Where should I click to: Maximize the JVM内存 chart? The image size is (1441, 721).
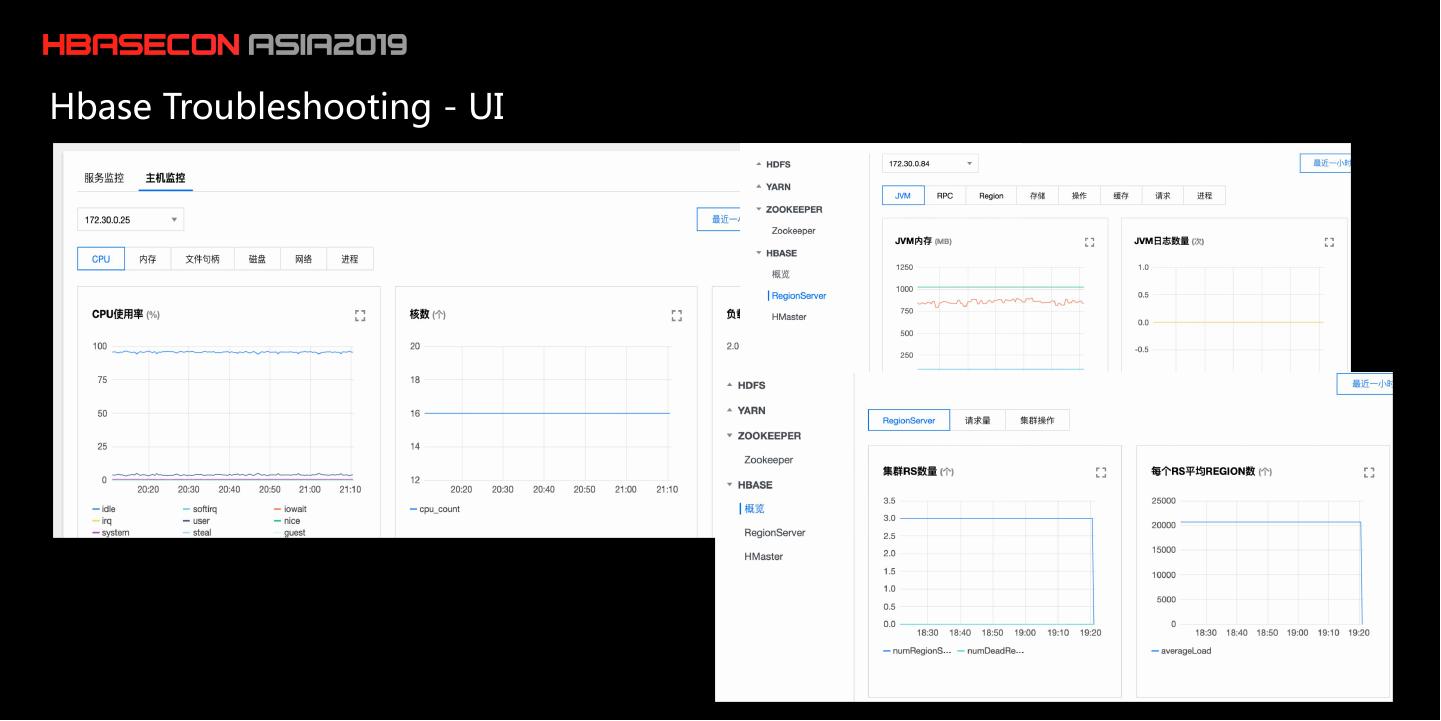[1090, 242]
